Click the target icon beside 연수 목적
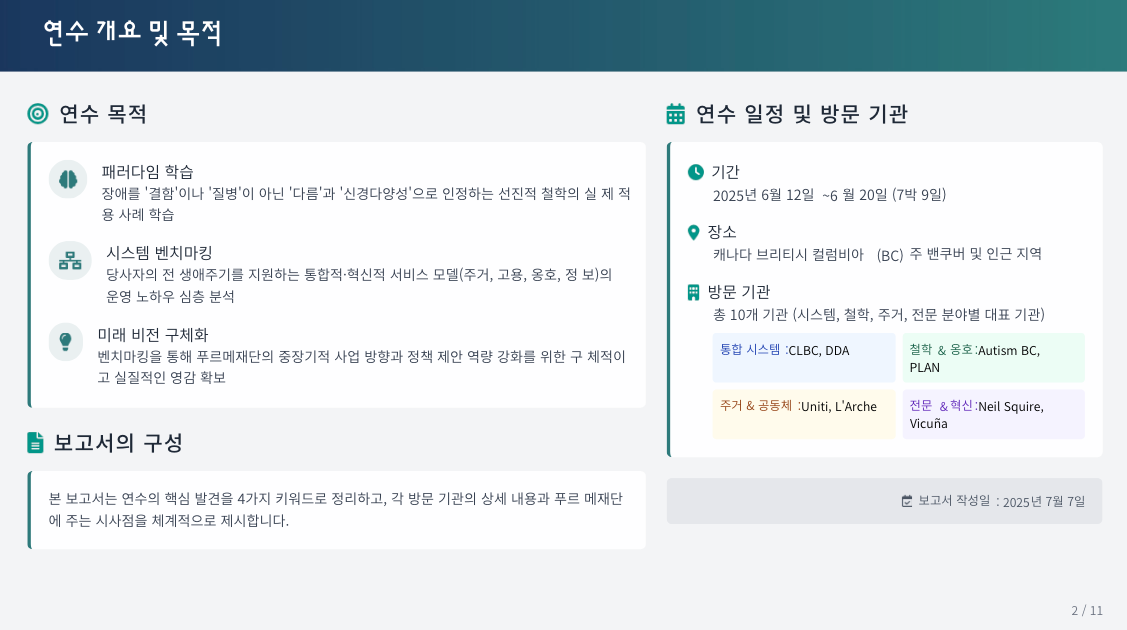The width and height of the screenshot is (1127, 630). [38, 114]
